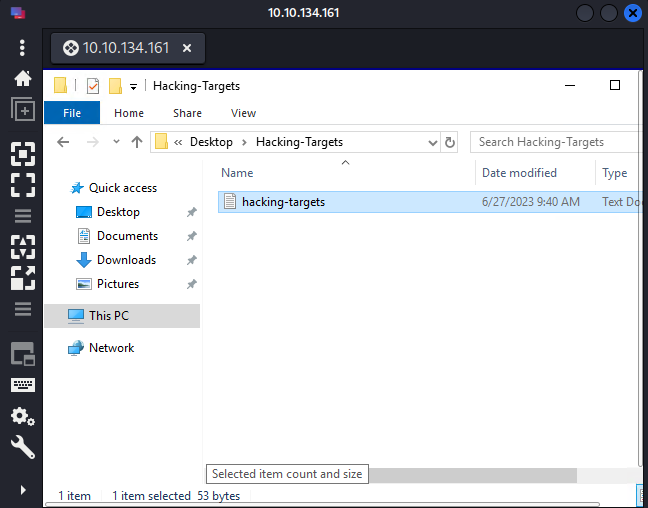Viewport: 648px width, 508px height.
Task: Open Documents in Quick access
Action: click(x=127, y=236)
